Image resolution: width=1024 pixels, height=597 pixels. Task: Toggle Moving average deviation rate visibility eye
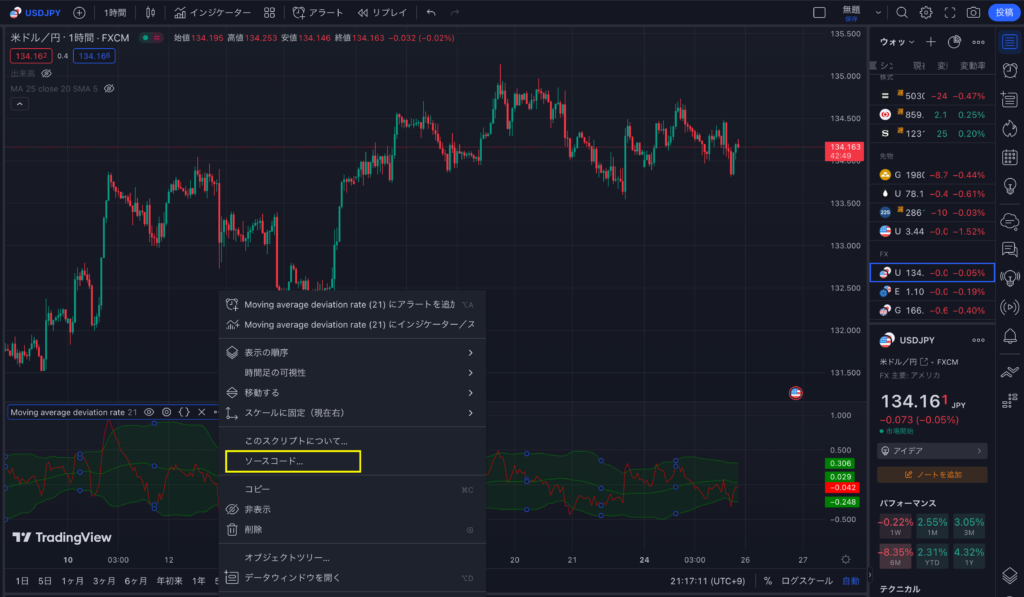[149, 412]
